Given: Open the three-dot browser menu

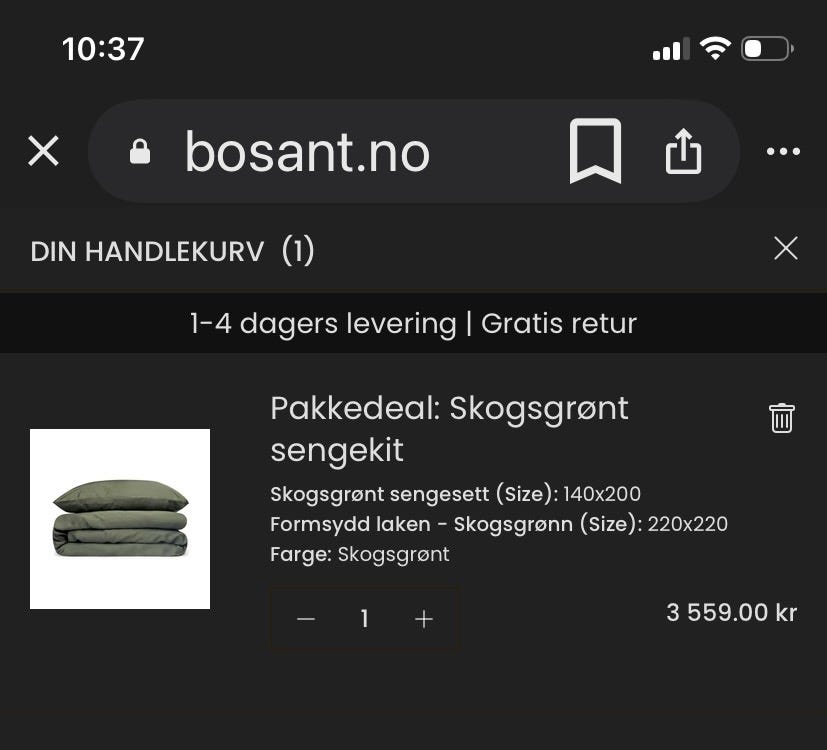Looking at the screenshot, I should coord(783,152).
